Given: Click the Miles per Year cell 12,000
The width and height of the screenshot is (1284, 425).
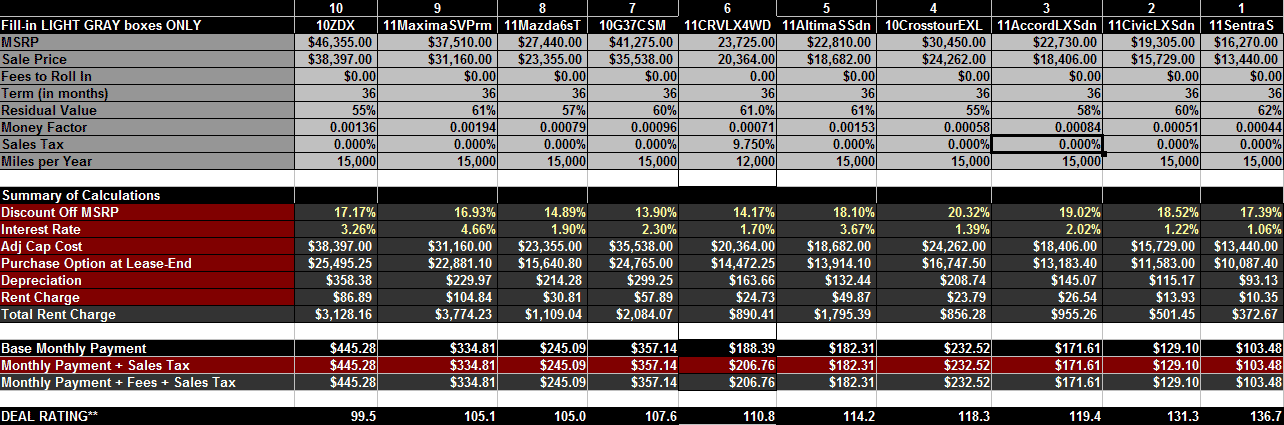Looking at the screenshot, I should click(728, 161).
